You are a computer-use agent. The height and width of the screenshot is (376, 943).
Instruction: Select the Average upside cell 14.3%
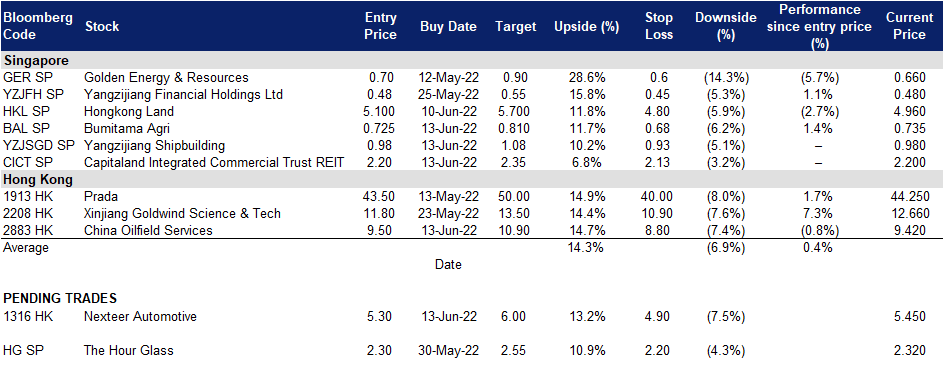[586, 247]
